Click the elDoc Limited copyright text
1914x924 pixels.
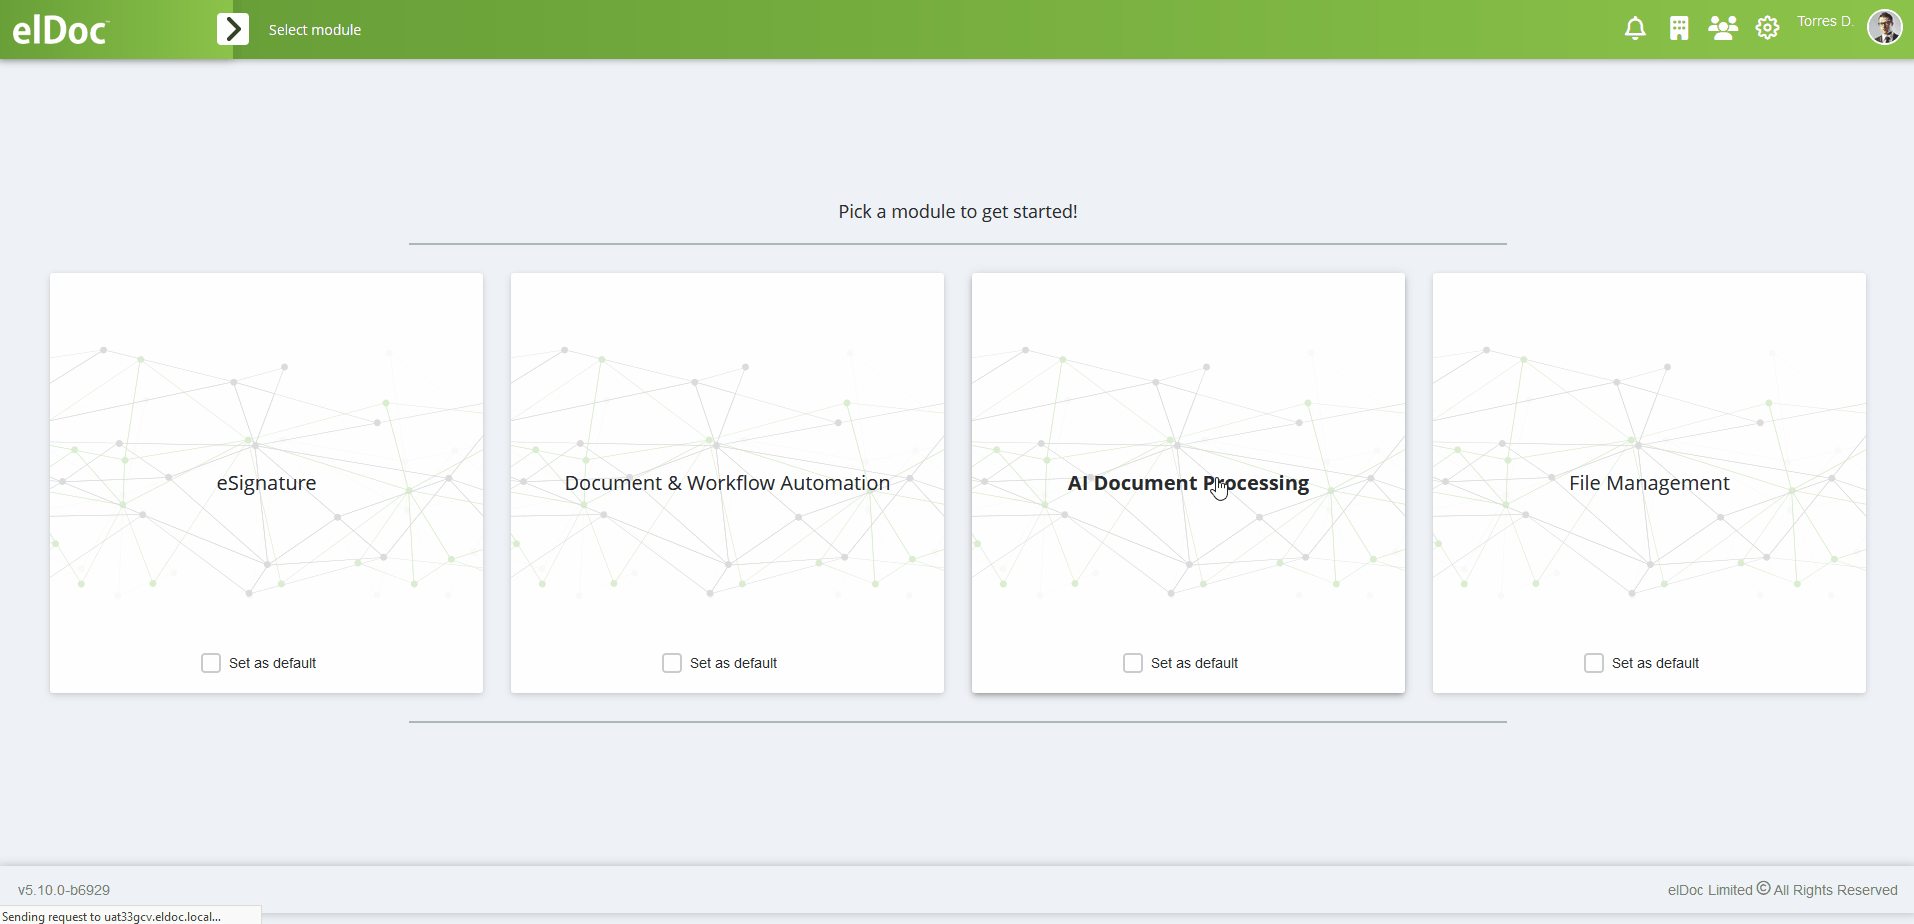[1782, 890]
